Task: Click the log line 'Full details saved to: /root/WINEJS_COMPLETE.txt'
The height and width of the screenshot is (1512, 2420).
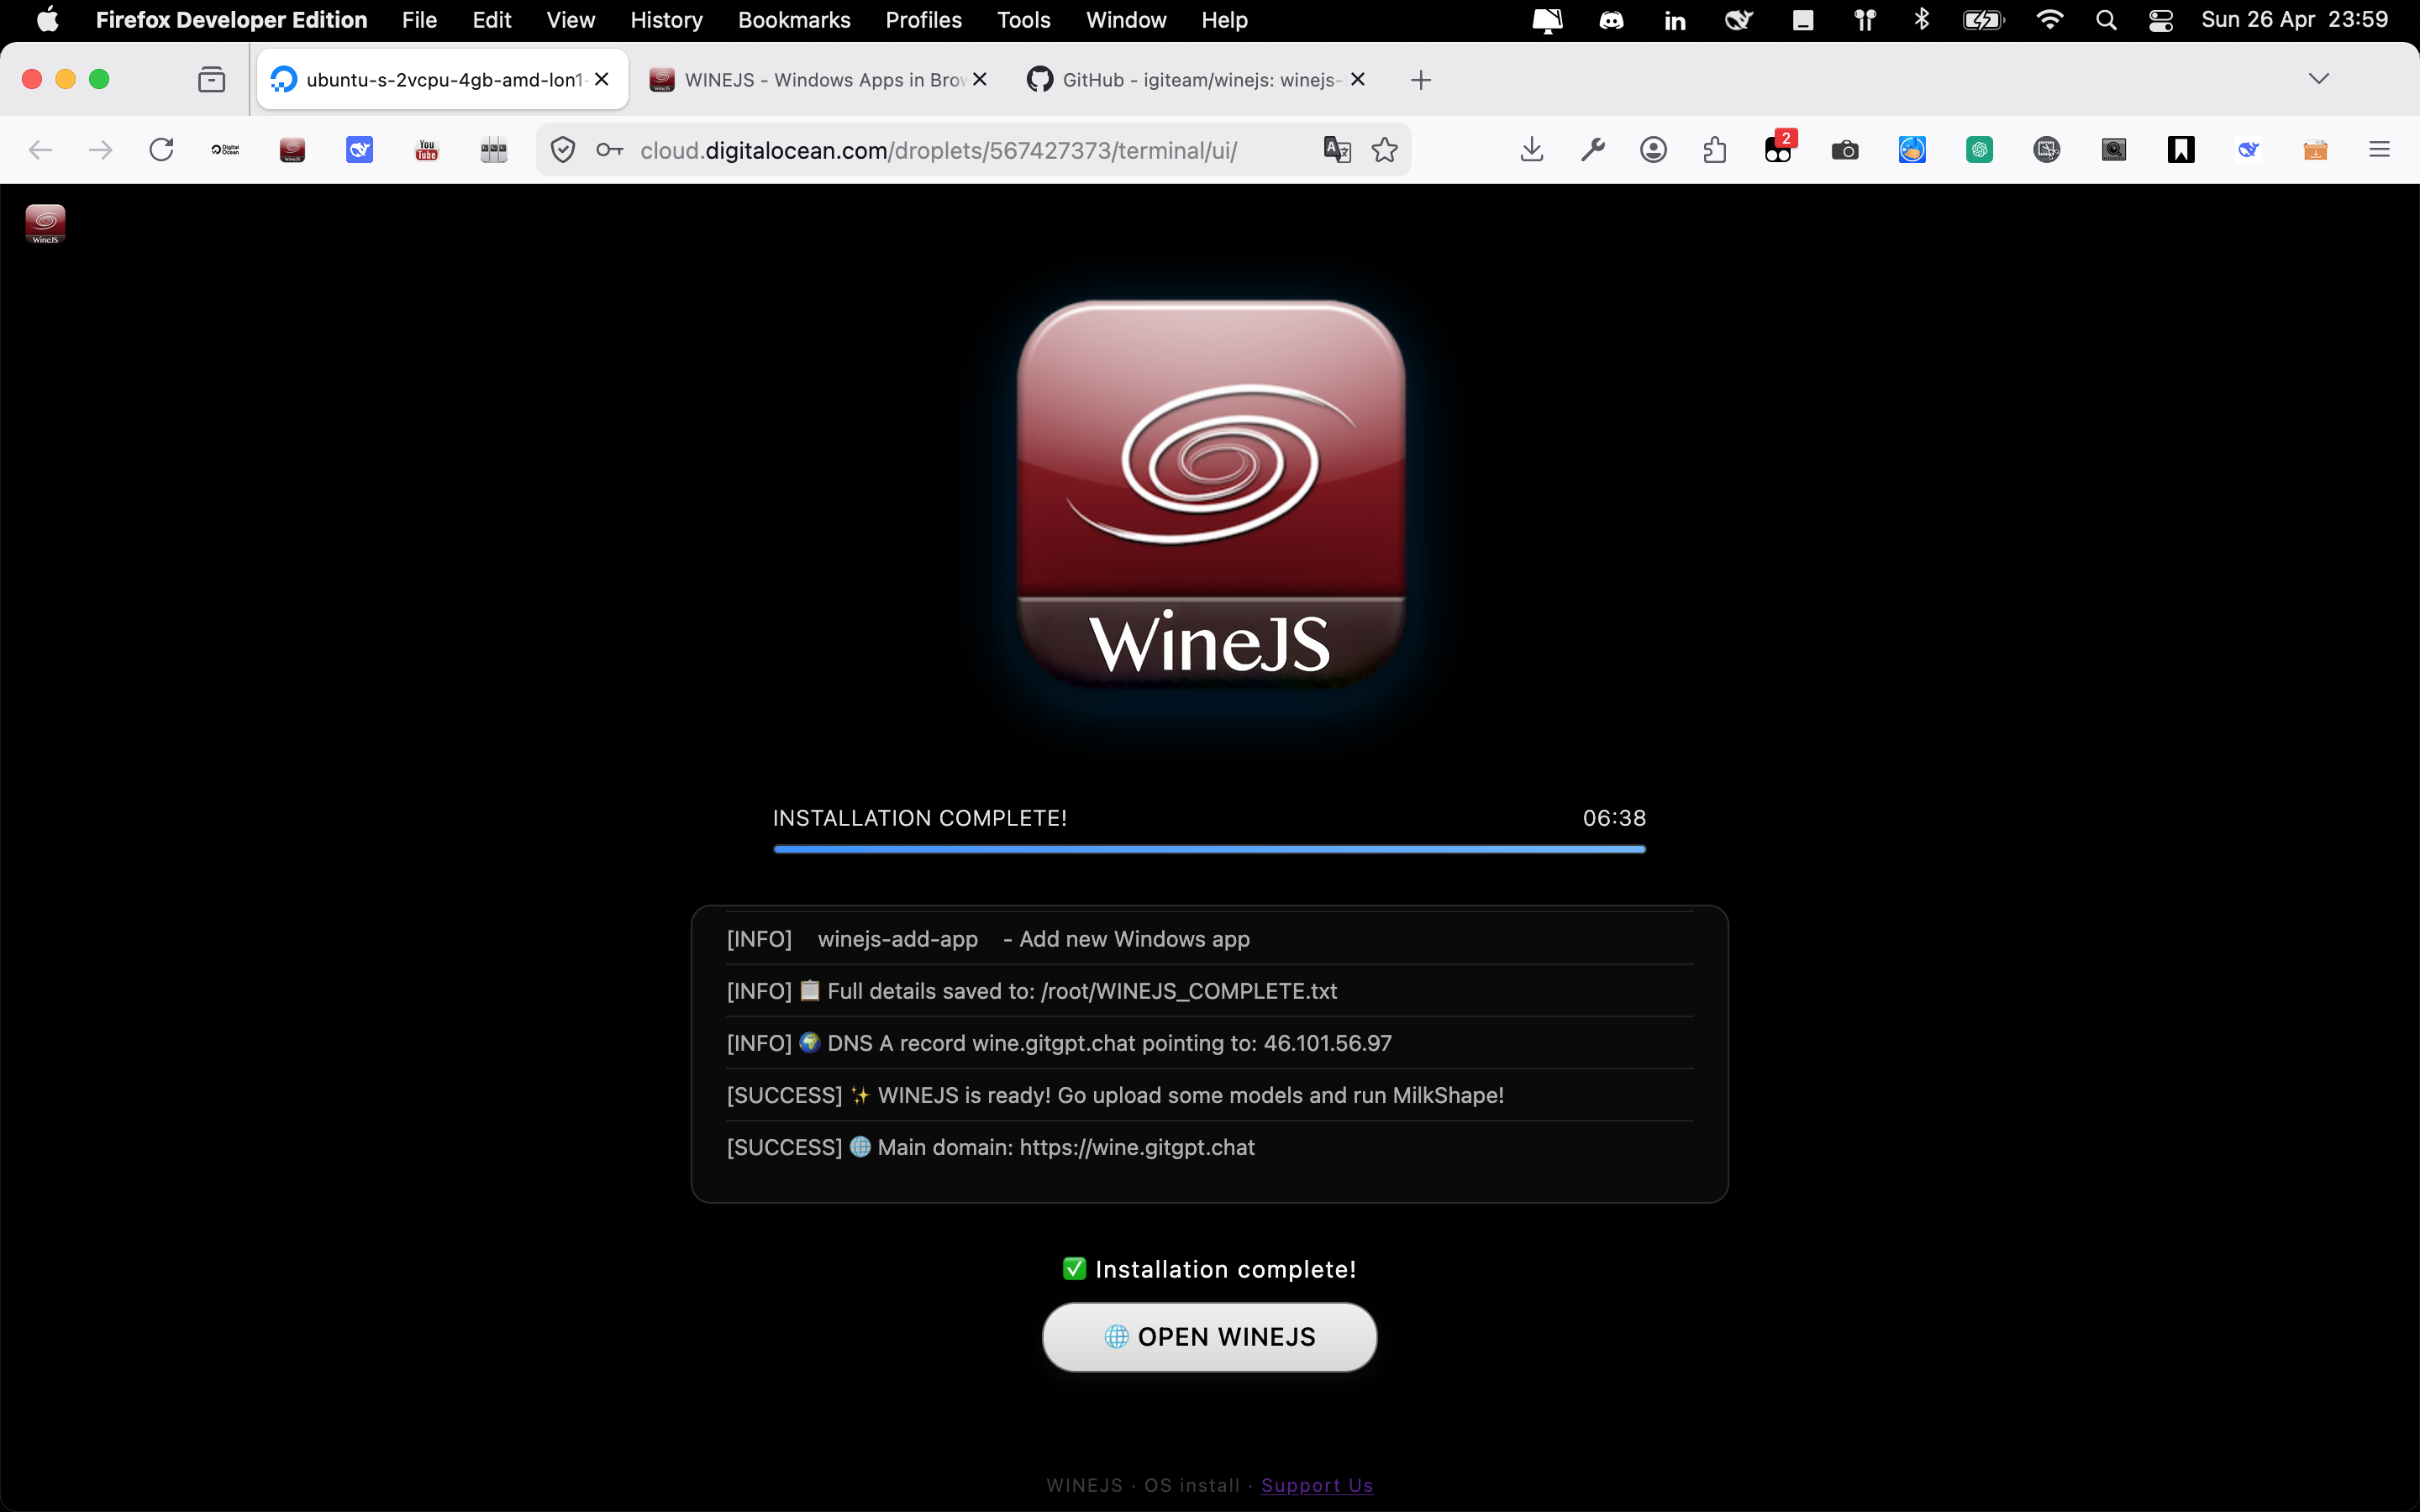Action: 1209,991
